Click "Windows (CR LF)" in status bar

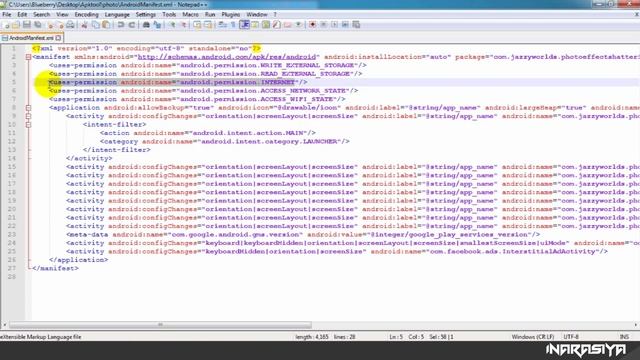(533, 337)
